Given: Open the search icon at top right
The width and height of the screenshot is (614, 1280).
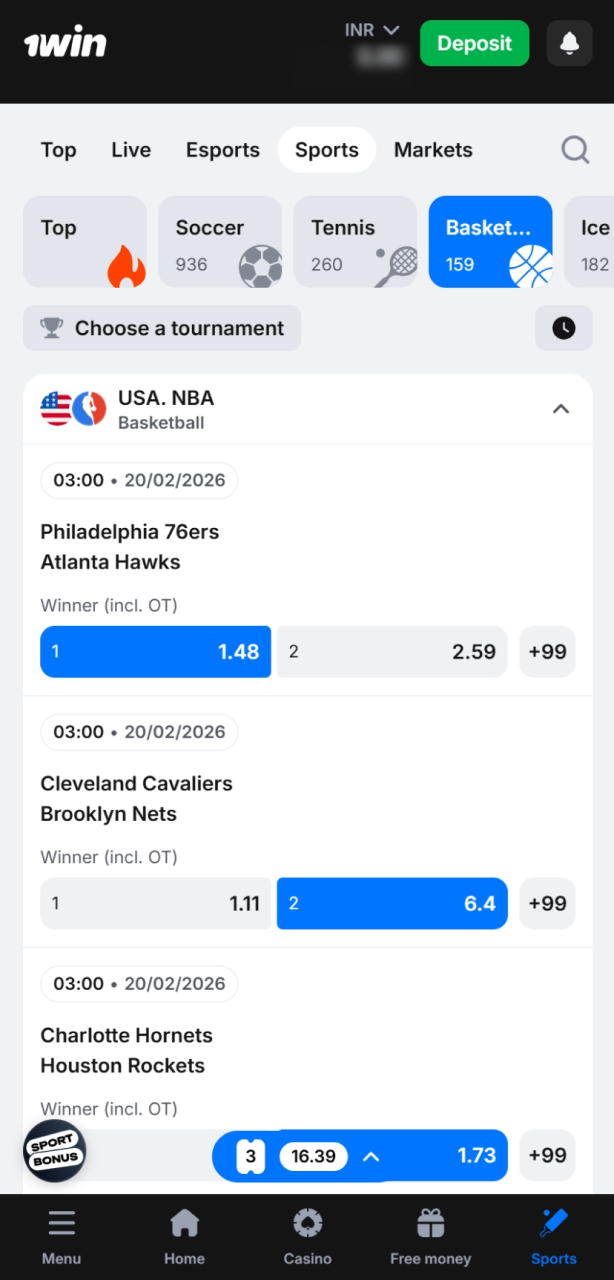Looking at the screenshot, I should pos(575,149).
